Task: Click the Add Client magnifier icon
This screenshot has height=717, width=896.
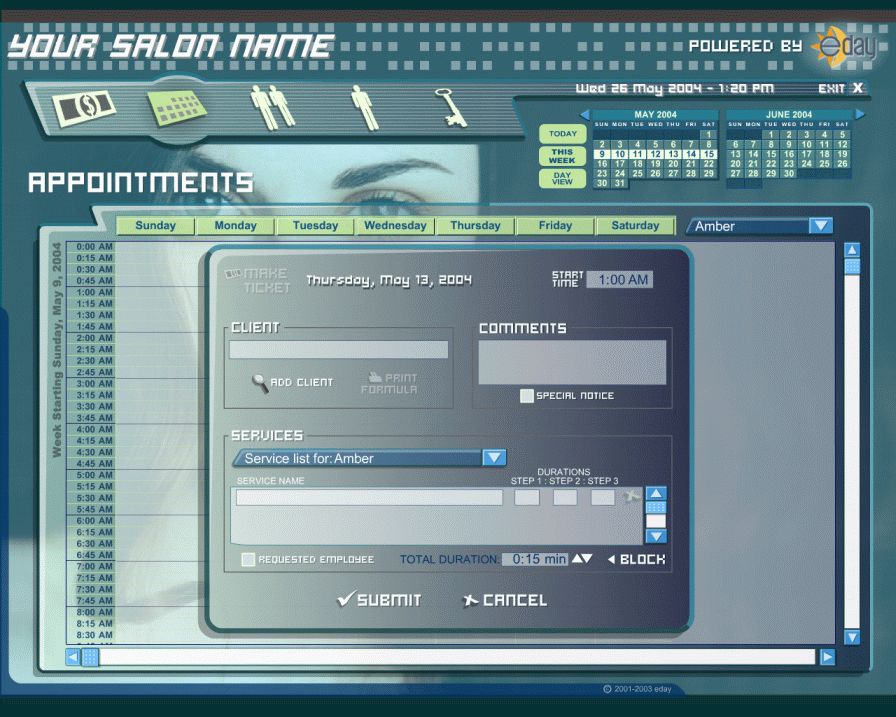Action: point(260,383)
